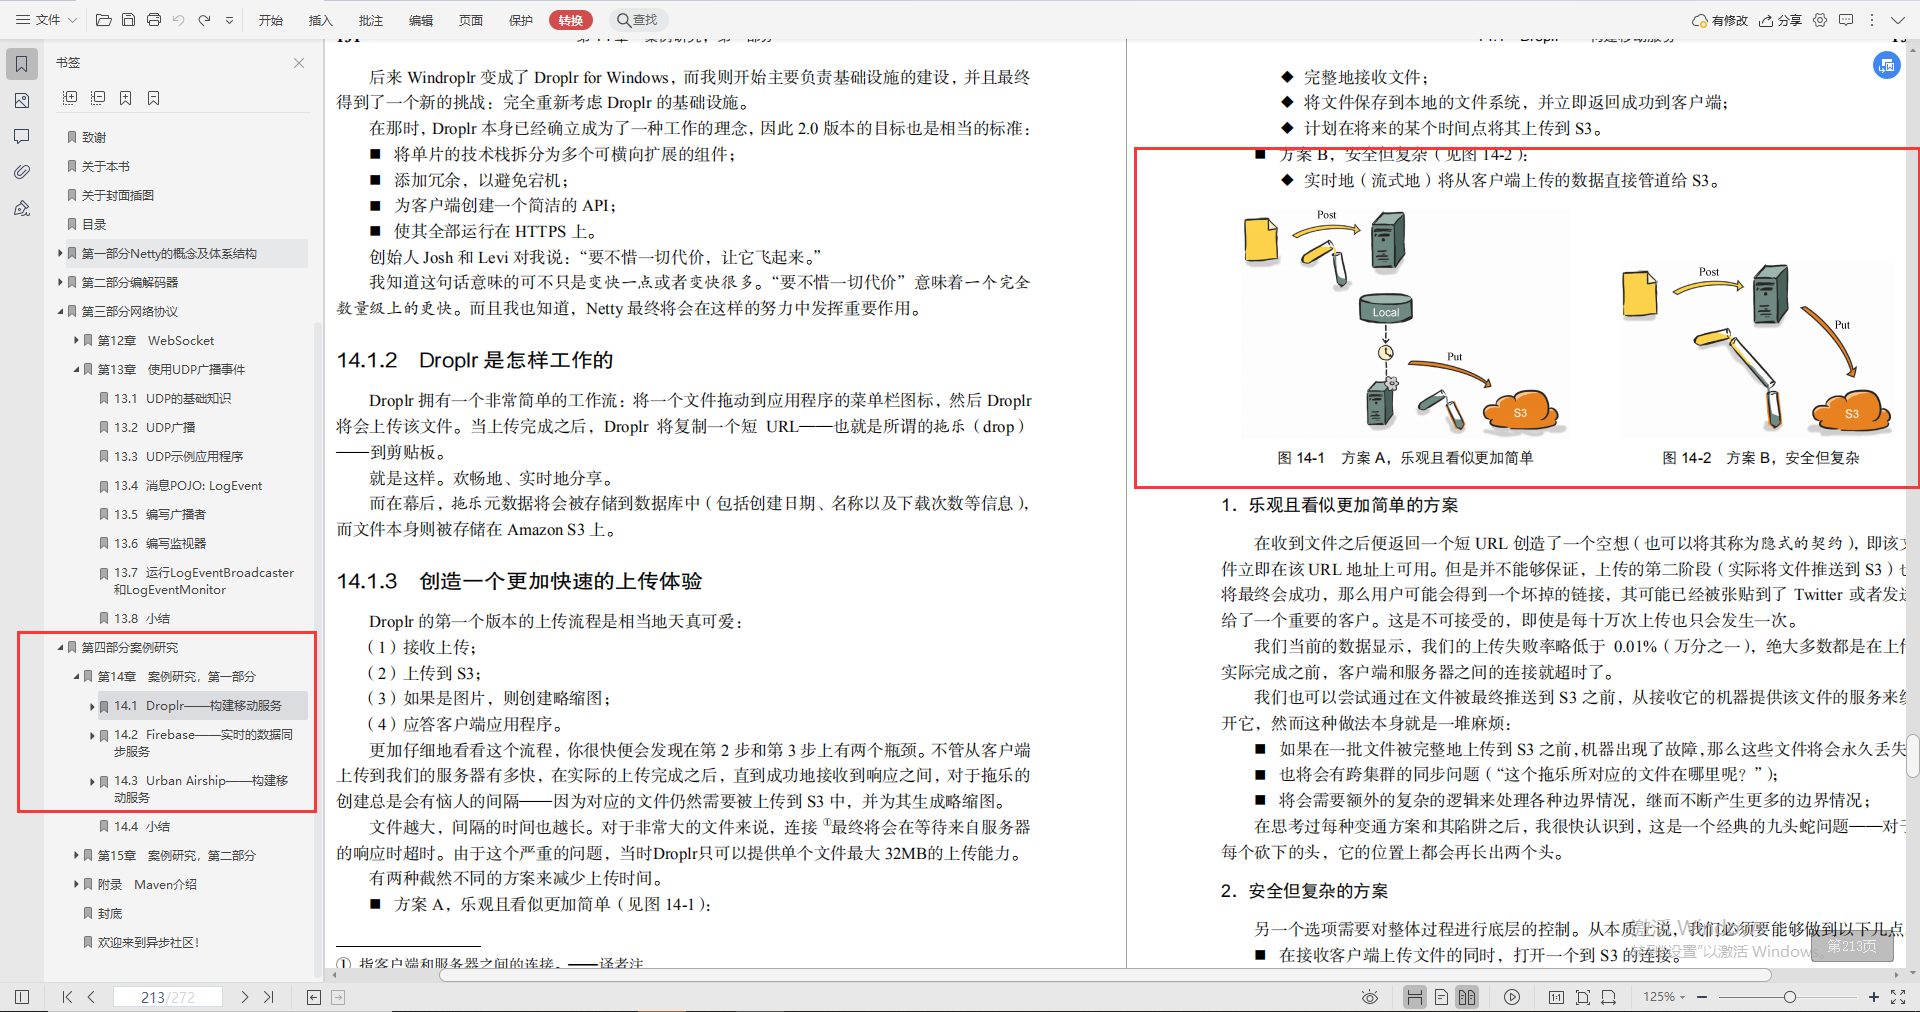Go to the next page

click(245, 997)
